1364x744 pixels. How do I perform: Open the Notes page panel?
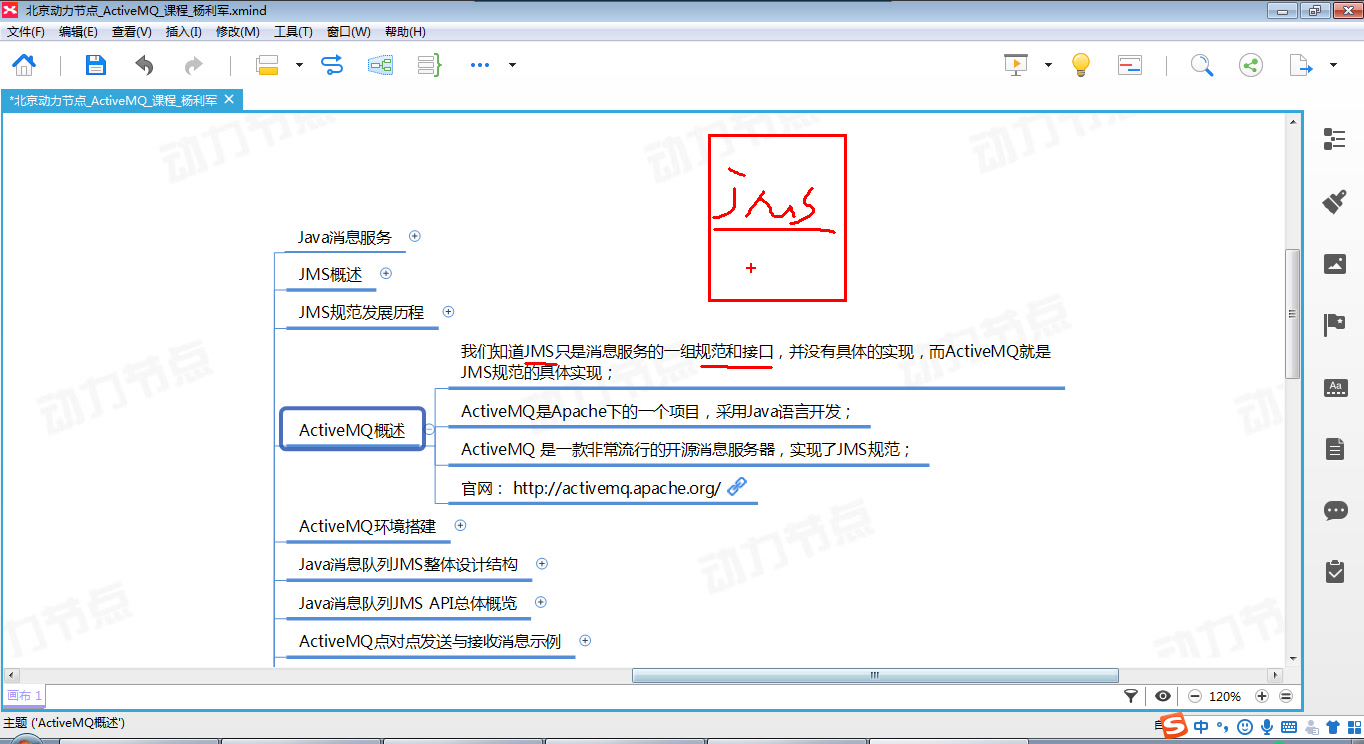1335,449
